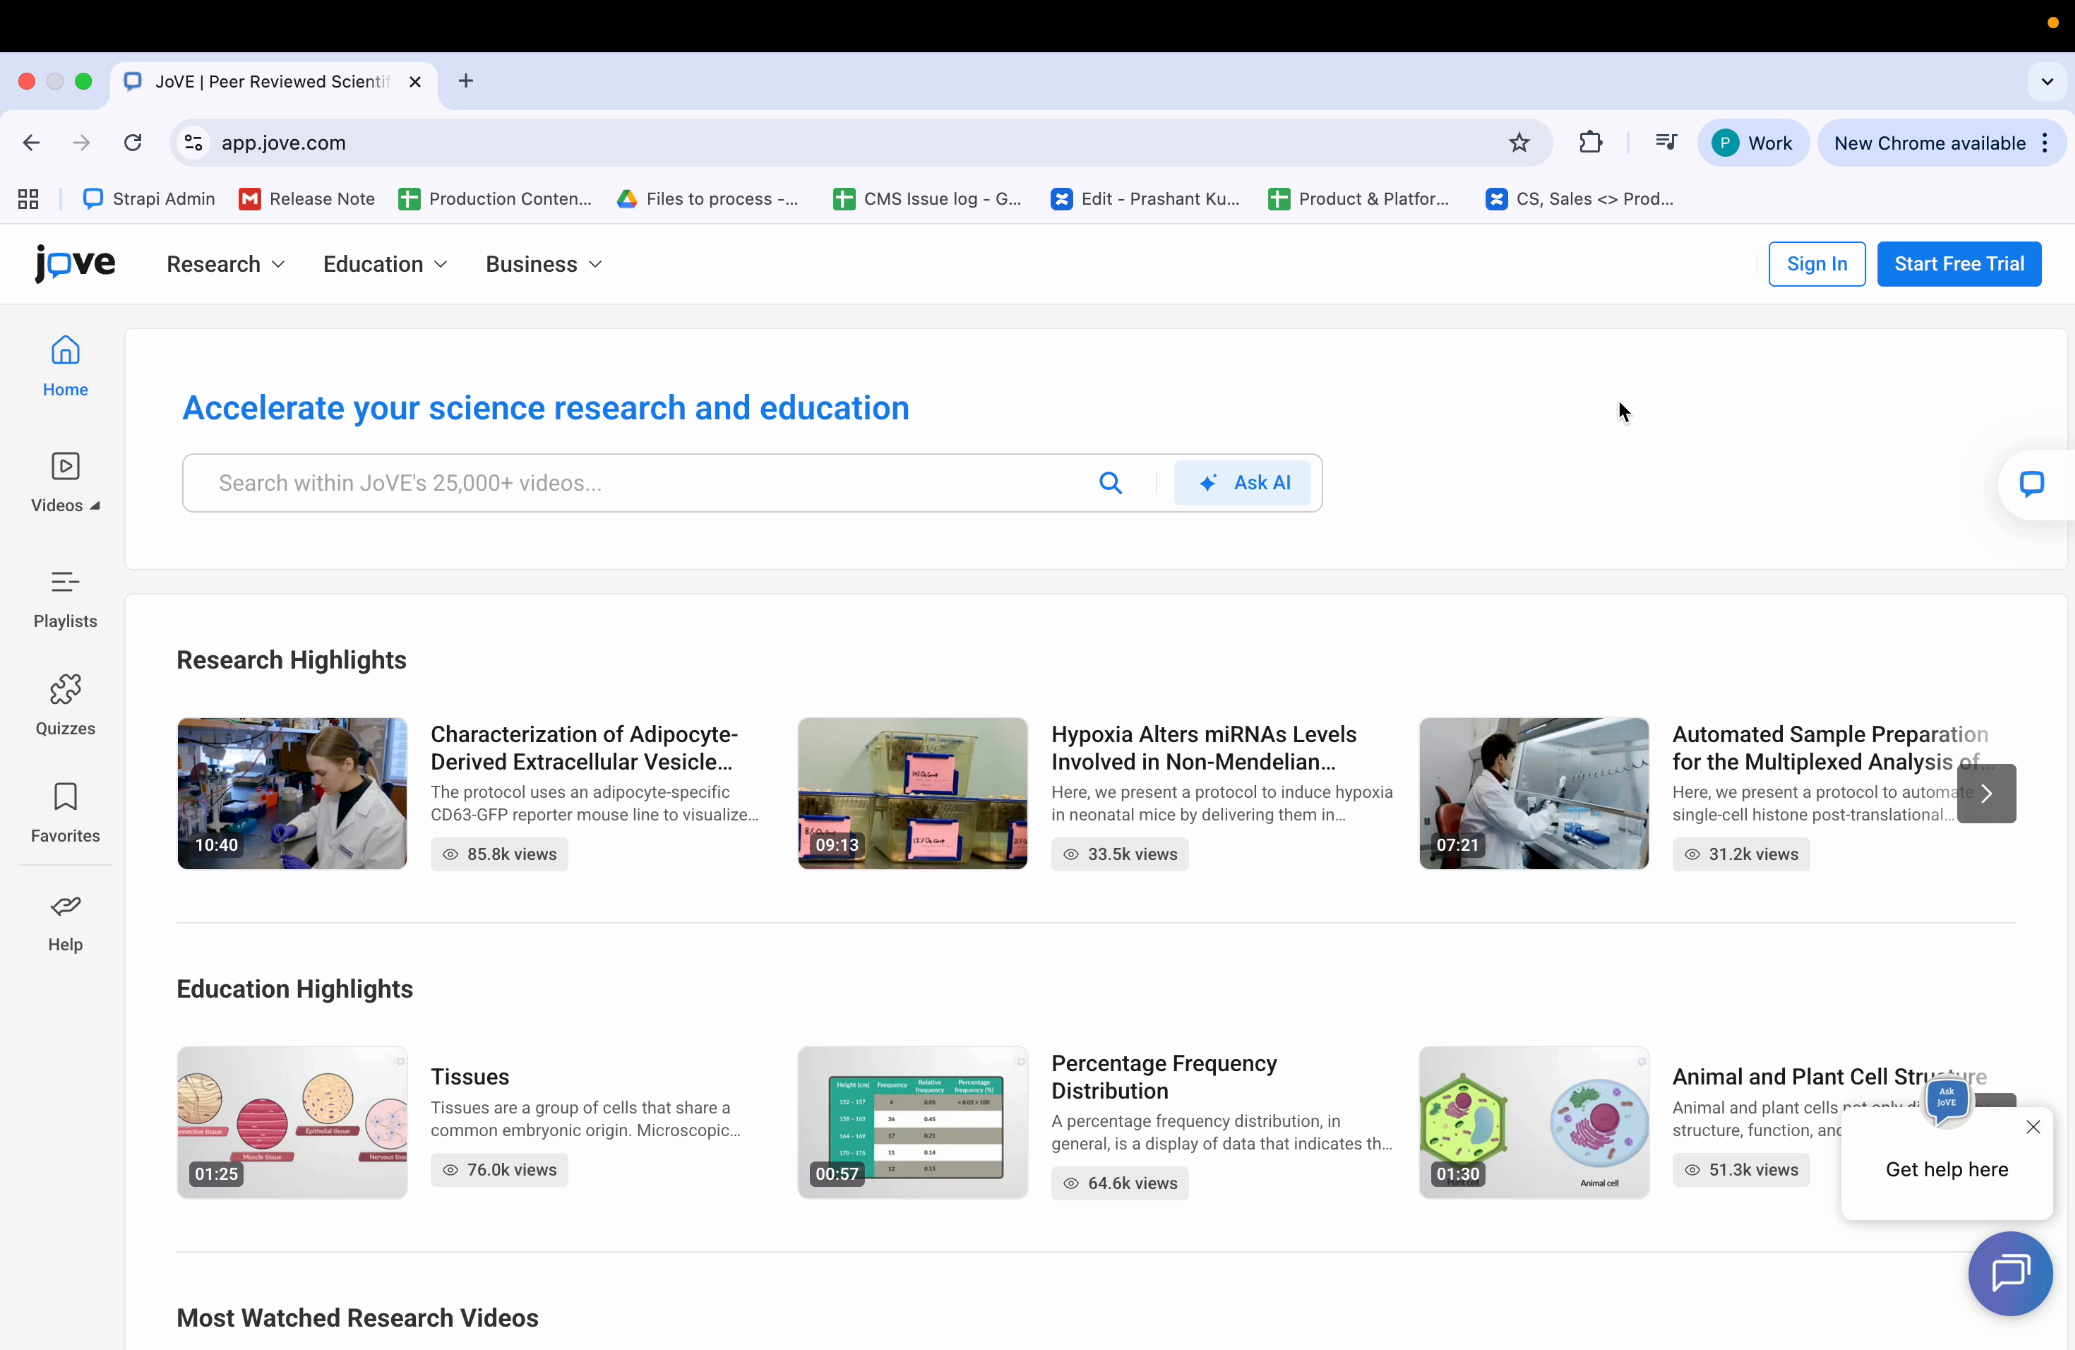Viewport: 2075px width, 1350px height.
Task: Open Chrome extensions puzzle icon
Action: point(1590,143)
